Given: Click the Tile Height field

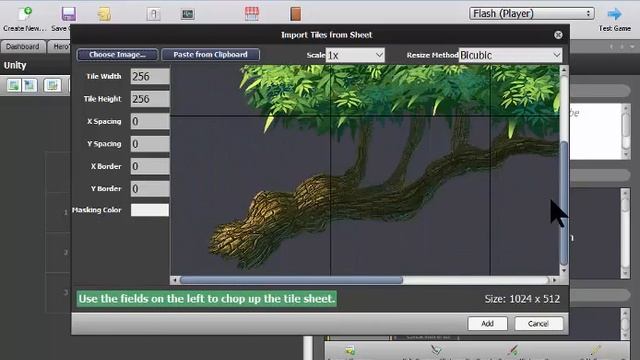Looking at the screenshot, I should click(150, 99).
